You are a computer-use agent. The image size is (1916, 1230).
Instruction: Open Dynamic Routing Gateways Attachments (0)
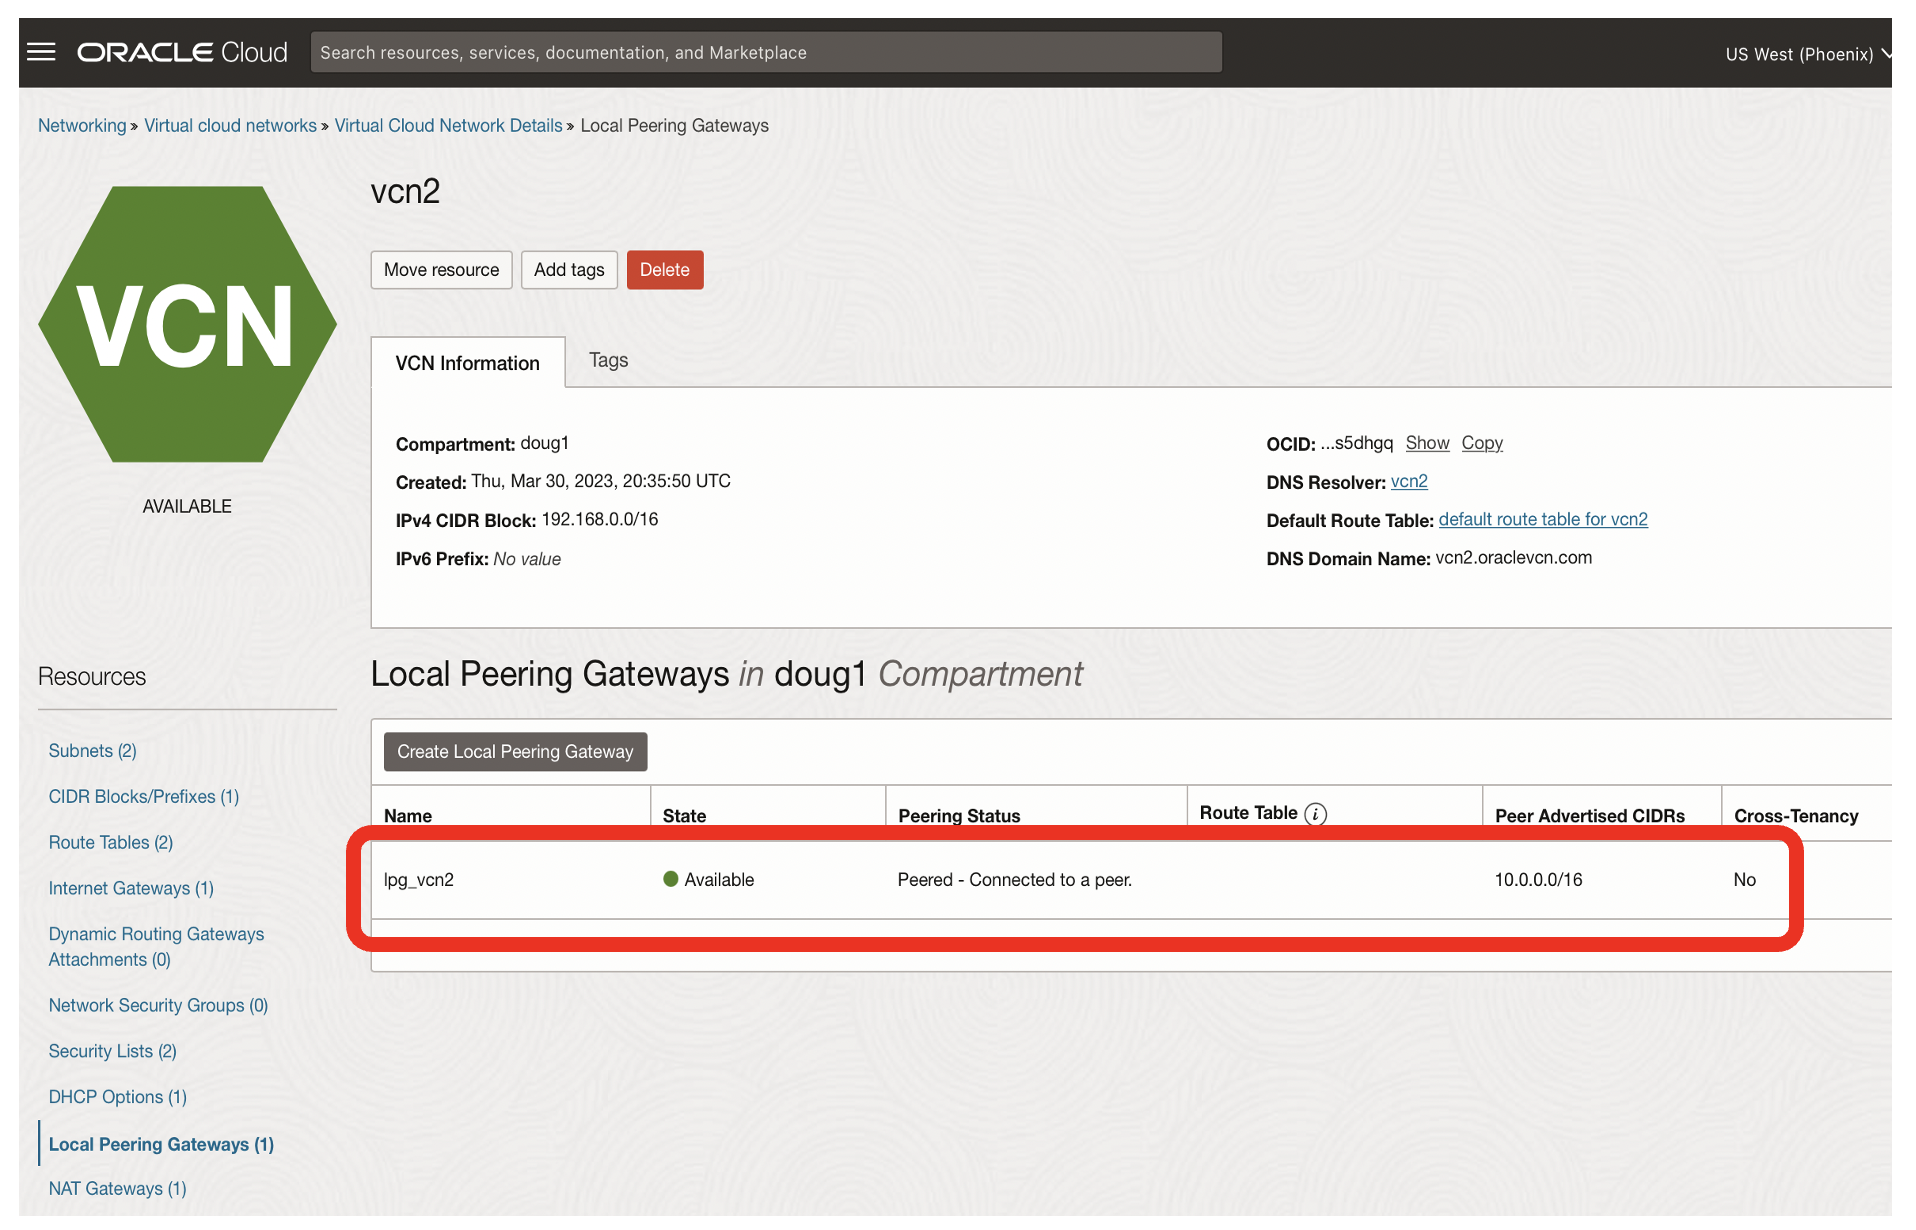pos(156,947)
